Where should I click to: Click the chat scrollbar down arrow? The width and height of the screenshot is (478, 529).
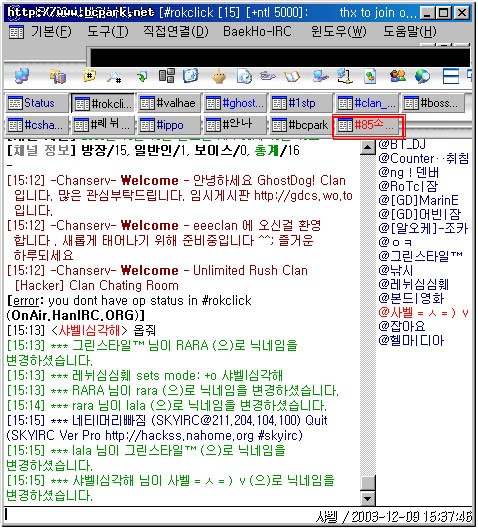367,498
